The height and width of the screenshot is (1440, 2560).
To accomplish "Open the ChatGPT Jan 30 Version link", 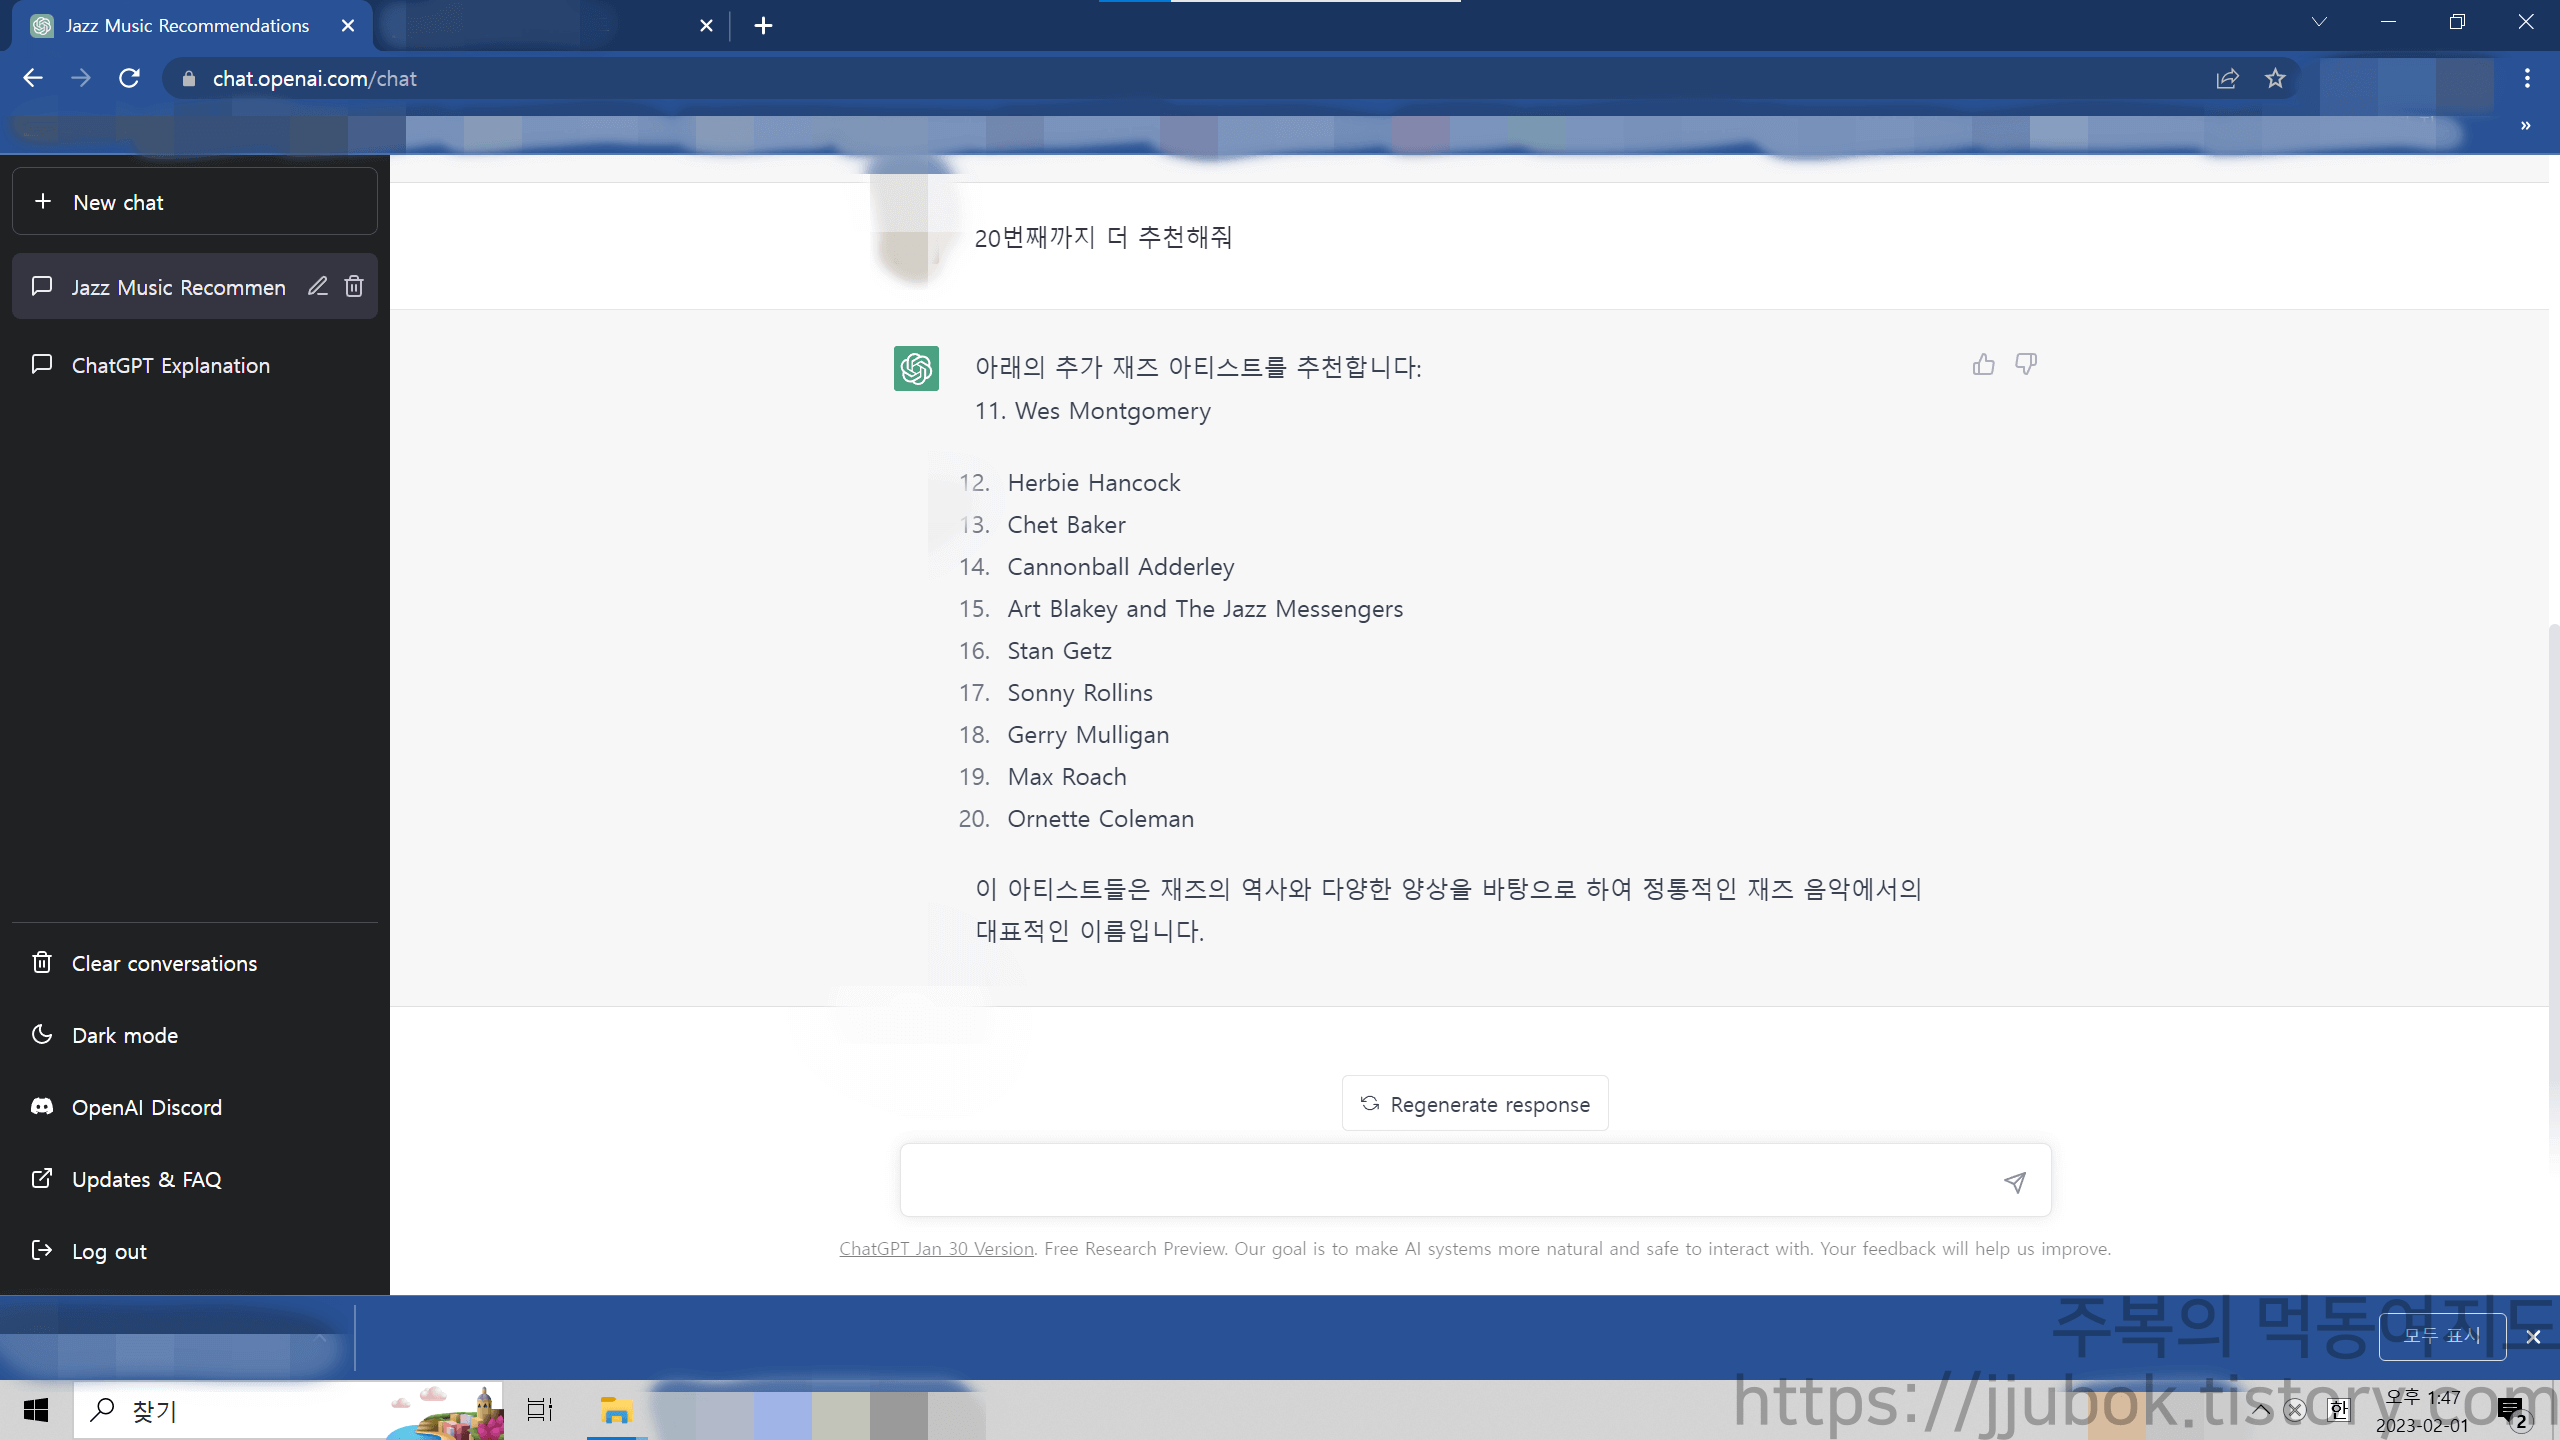I will click(936, 1248).
